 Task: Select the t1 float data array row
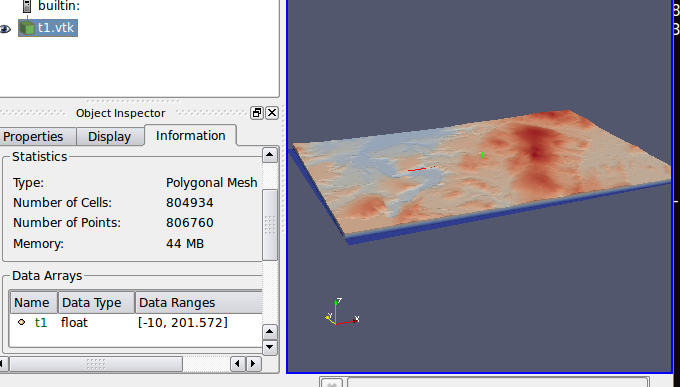pyautogui.click(x=136, y=323)
